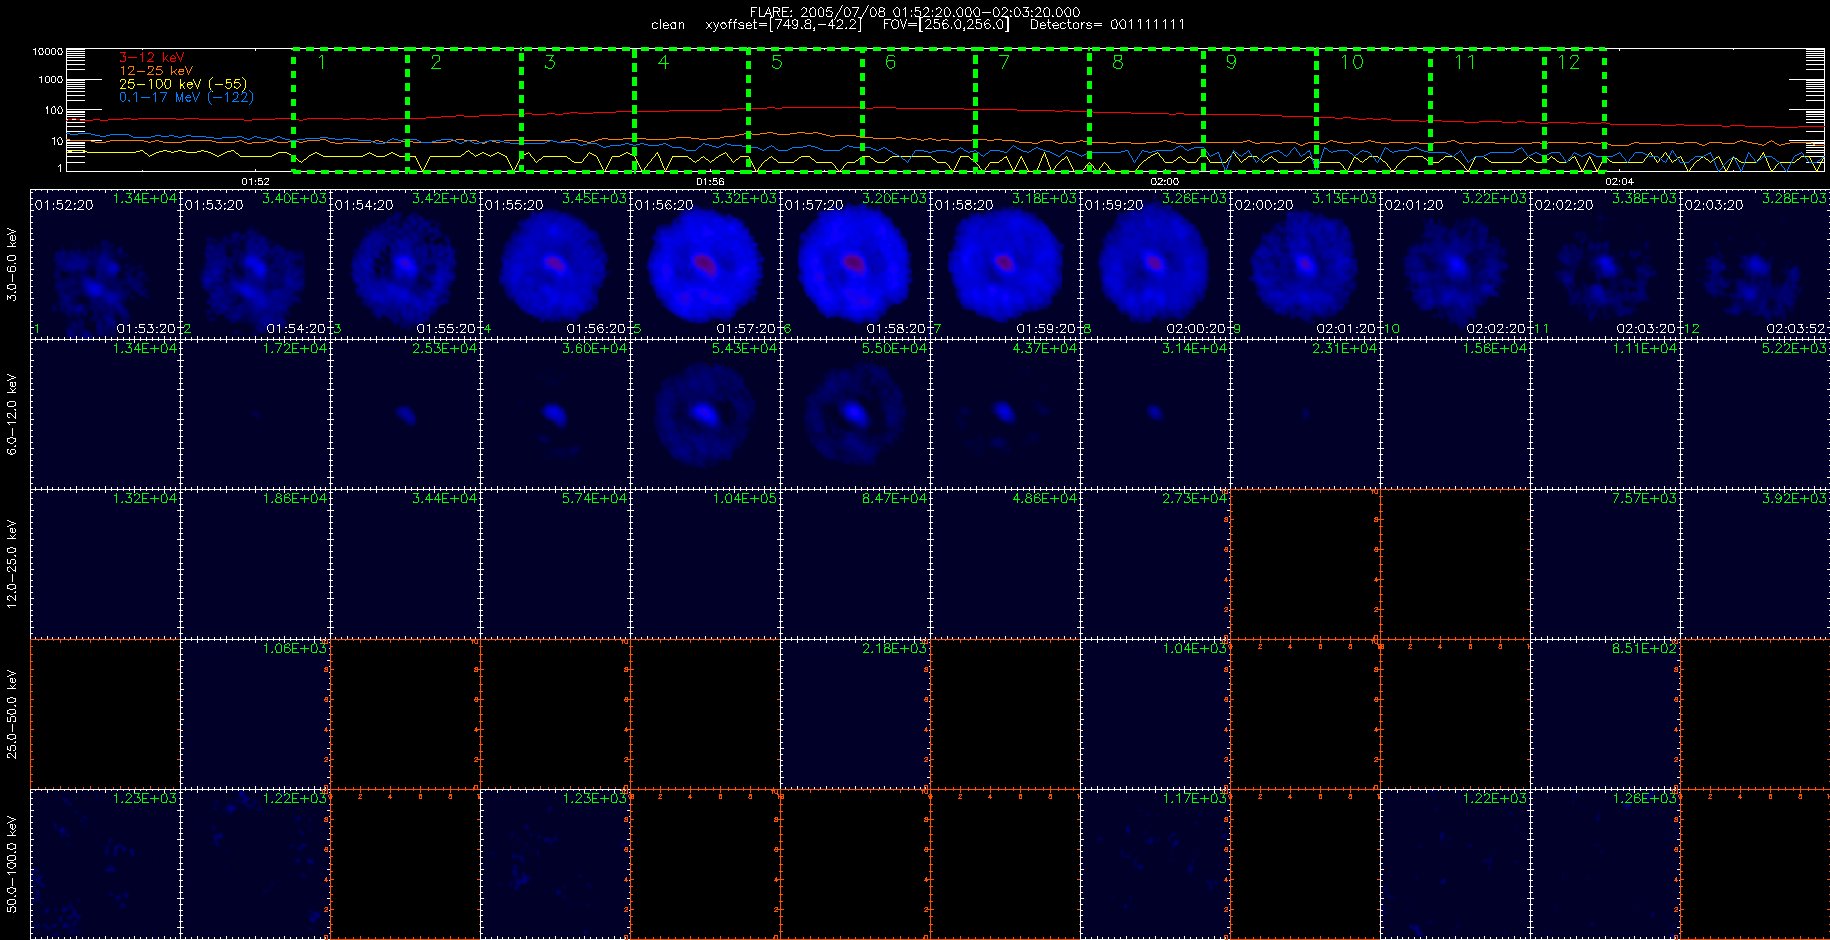The width and height of the screenshot is (1830, 940).
Task: Open the 6-12 keV image labeled 3.60E+04
Action: pyautogui.click(x=555, y=414)
